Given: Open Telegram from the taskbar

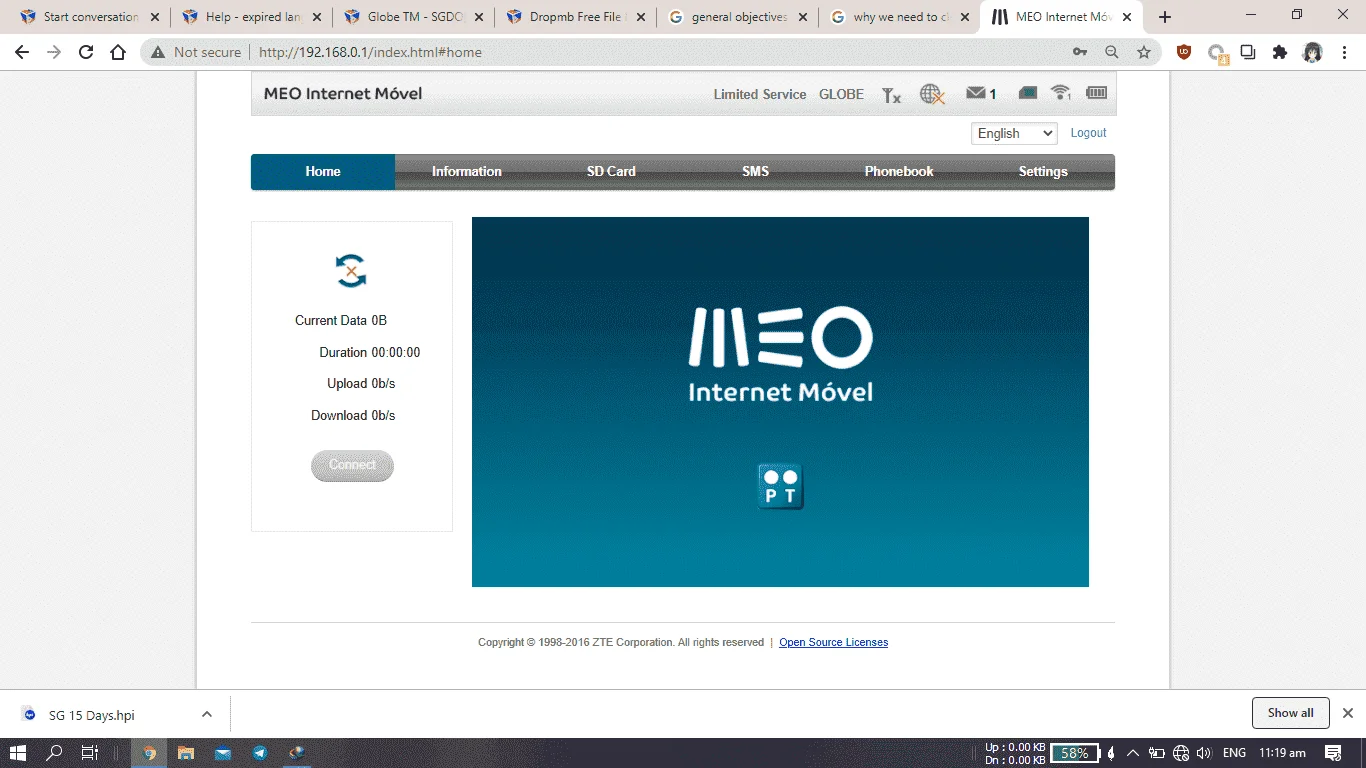Looking at the screenshot, I should tap(259, 753).
